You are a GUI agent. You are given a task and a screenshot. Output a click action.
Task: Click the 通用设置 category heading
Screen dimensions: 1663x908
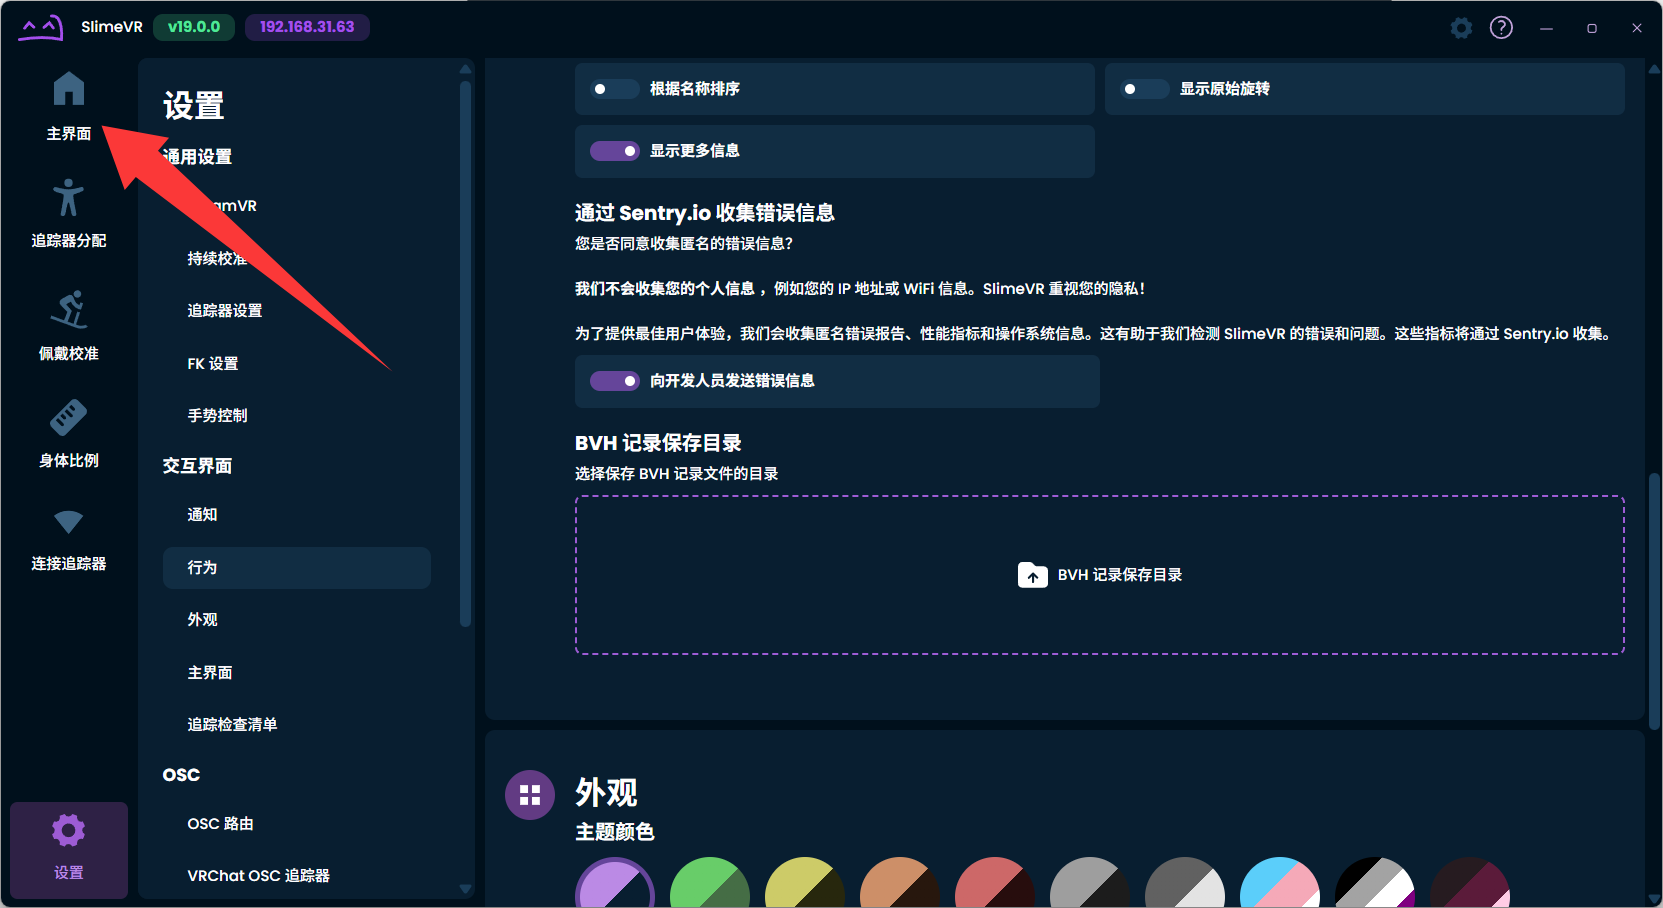[197, 157]
